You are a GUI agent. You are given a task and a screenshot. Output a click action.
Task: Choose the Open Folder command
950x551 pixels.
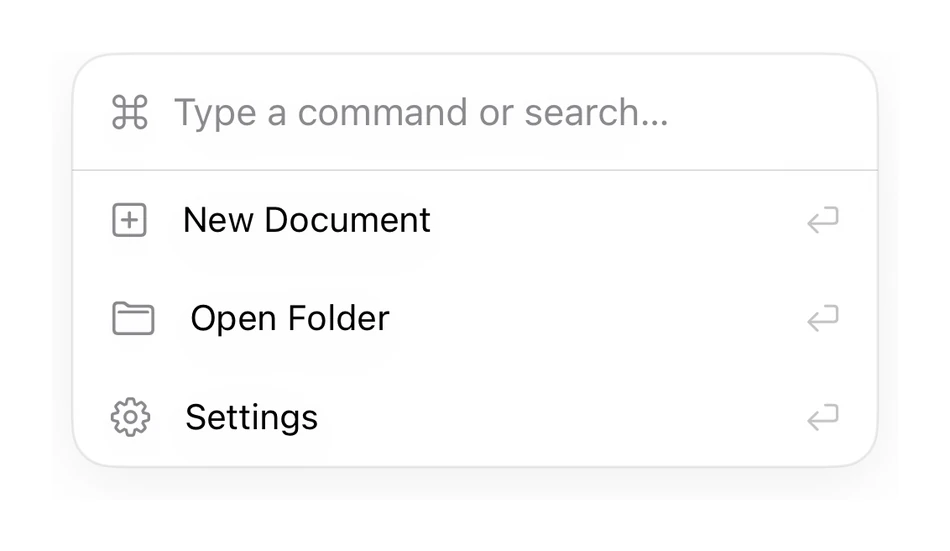coord(475,318)
